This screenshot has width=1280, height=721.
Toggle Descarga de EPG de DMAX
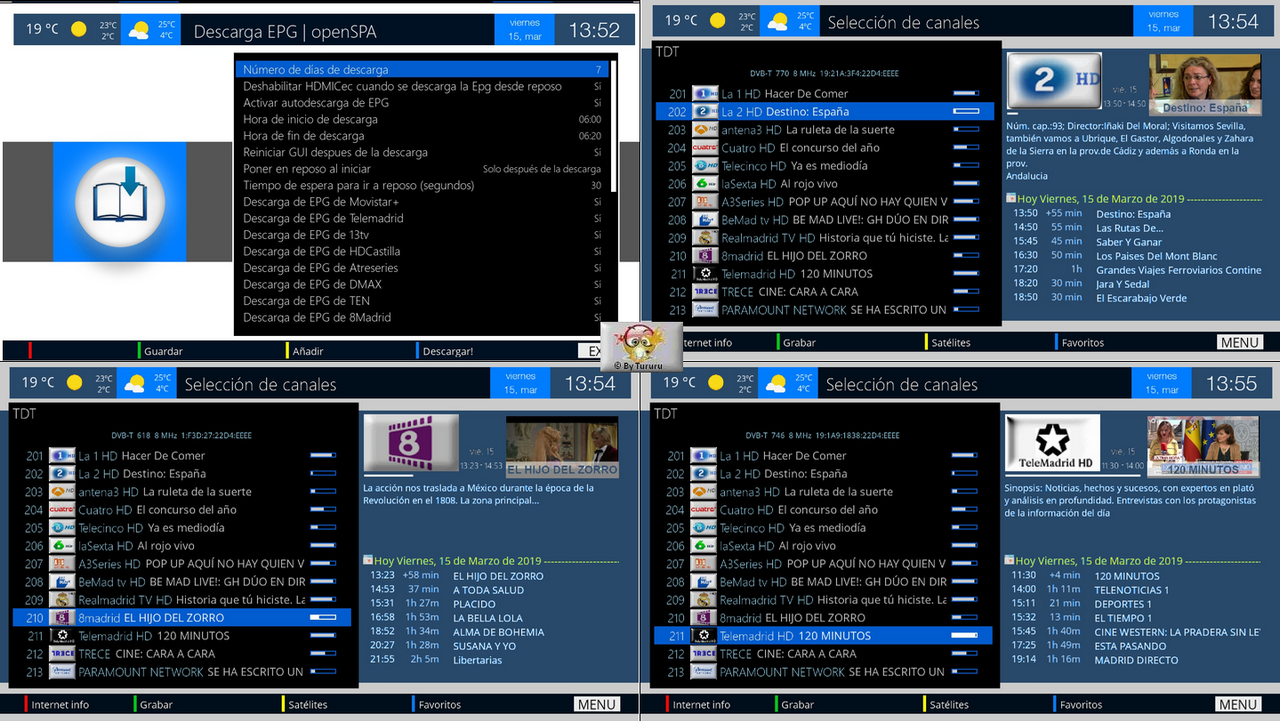(x=423, y=284)
